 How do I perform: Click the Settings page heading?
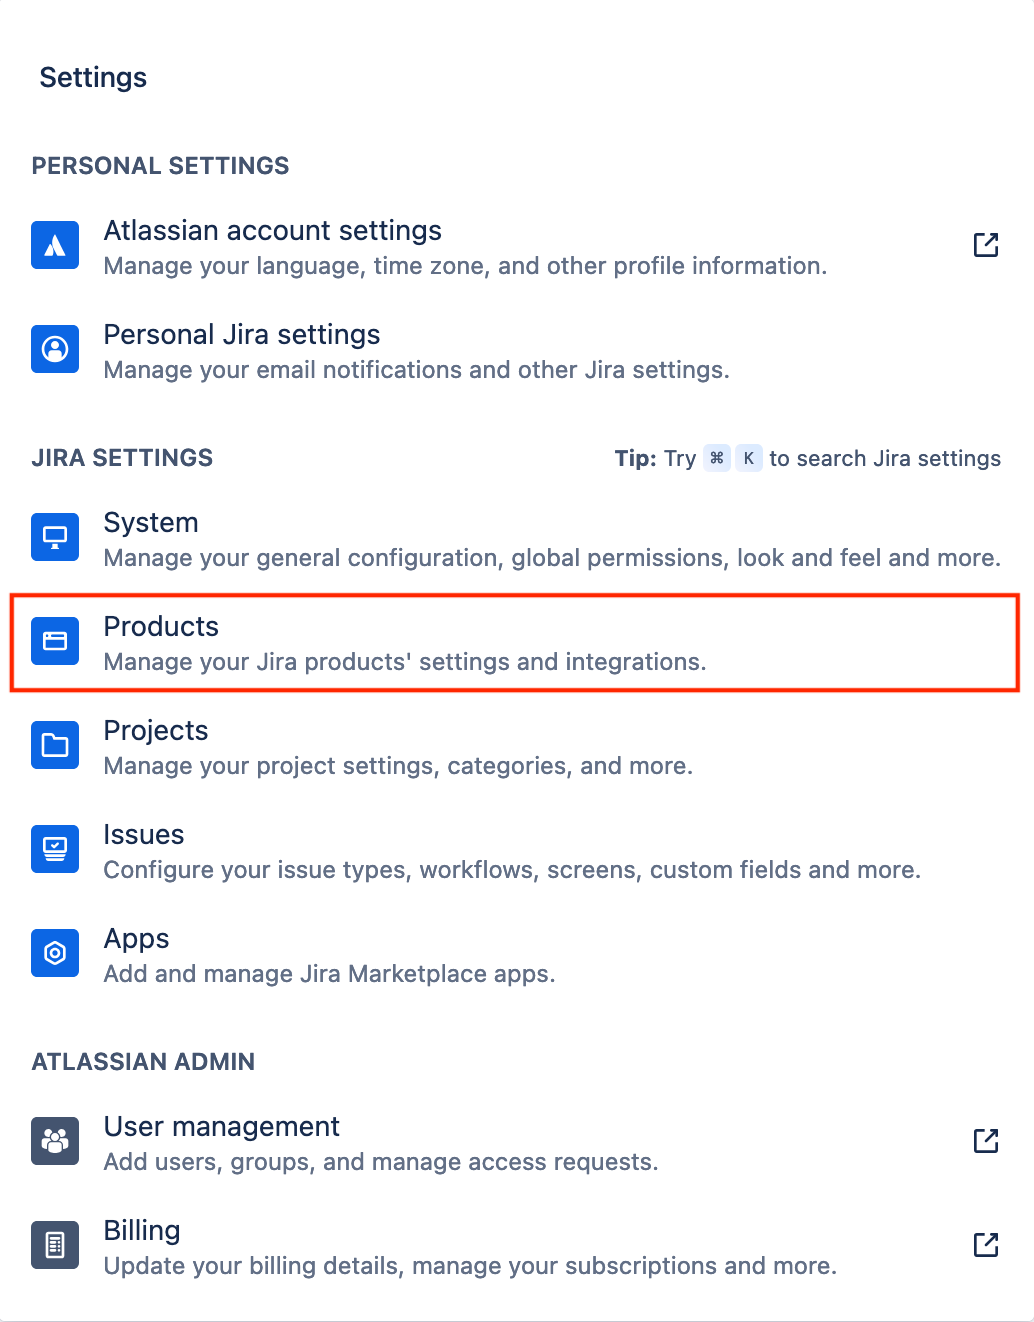93,77
